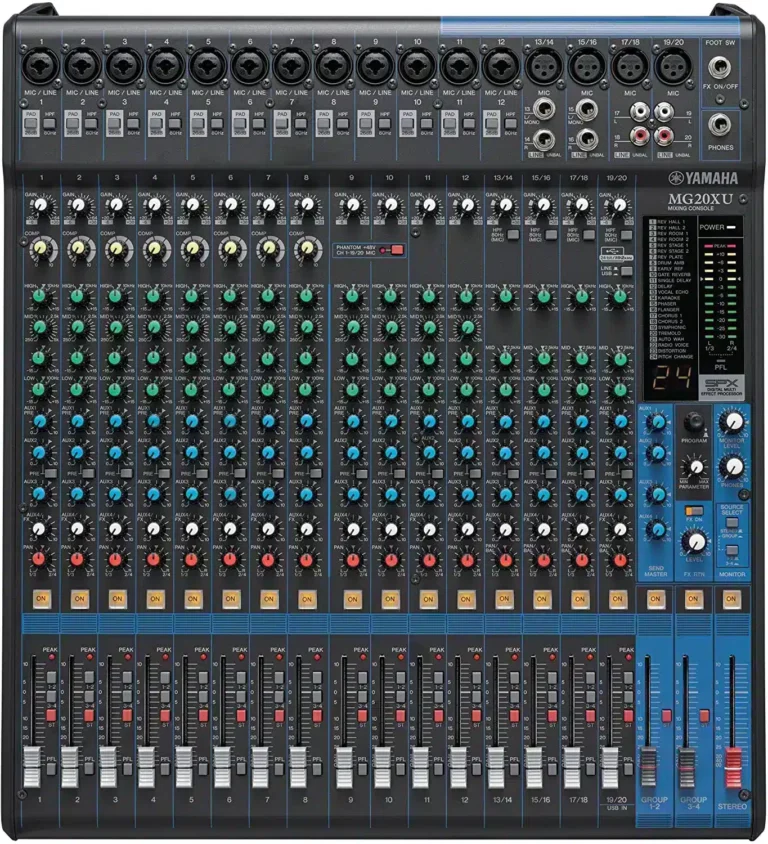Click the white RCA jack for input 17 L
768x844 pixels.
(639, 112)
